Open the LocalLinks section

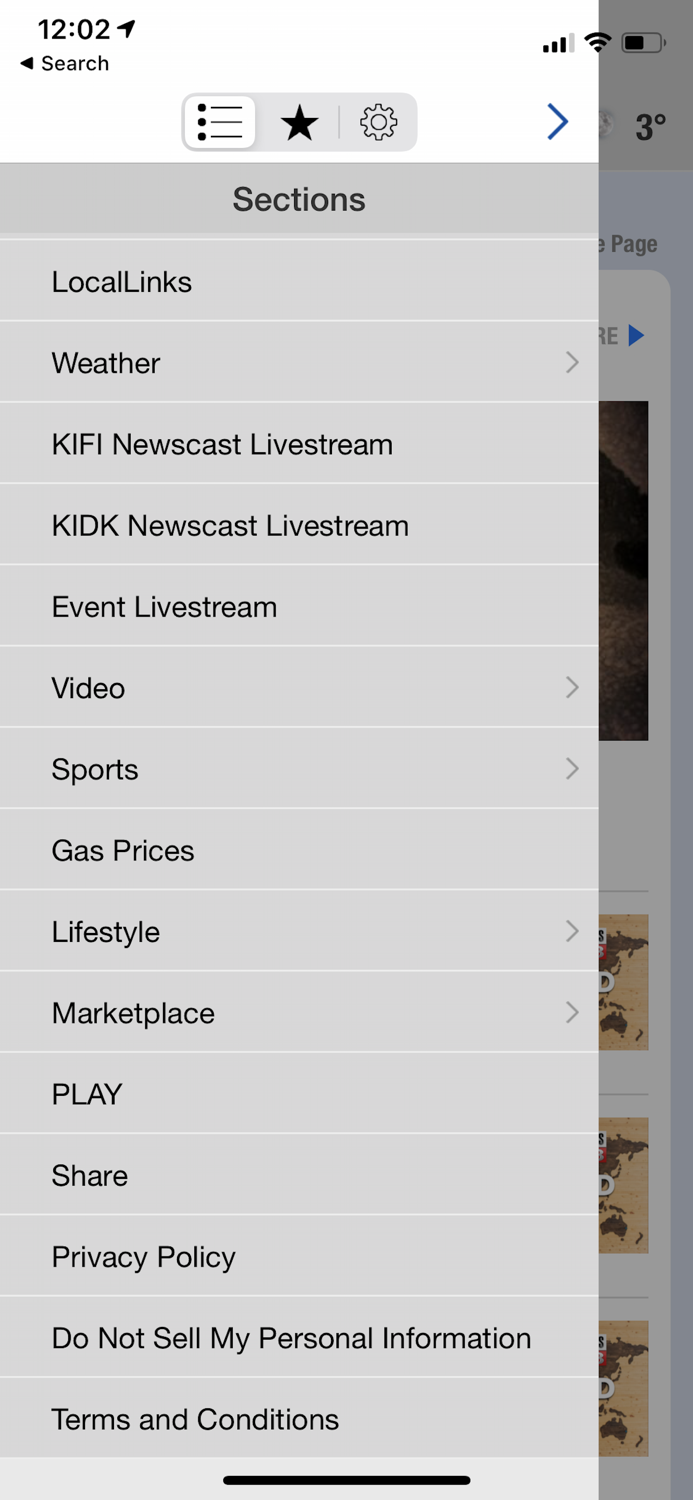pos(299,281)
